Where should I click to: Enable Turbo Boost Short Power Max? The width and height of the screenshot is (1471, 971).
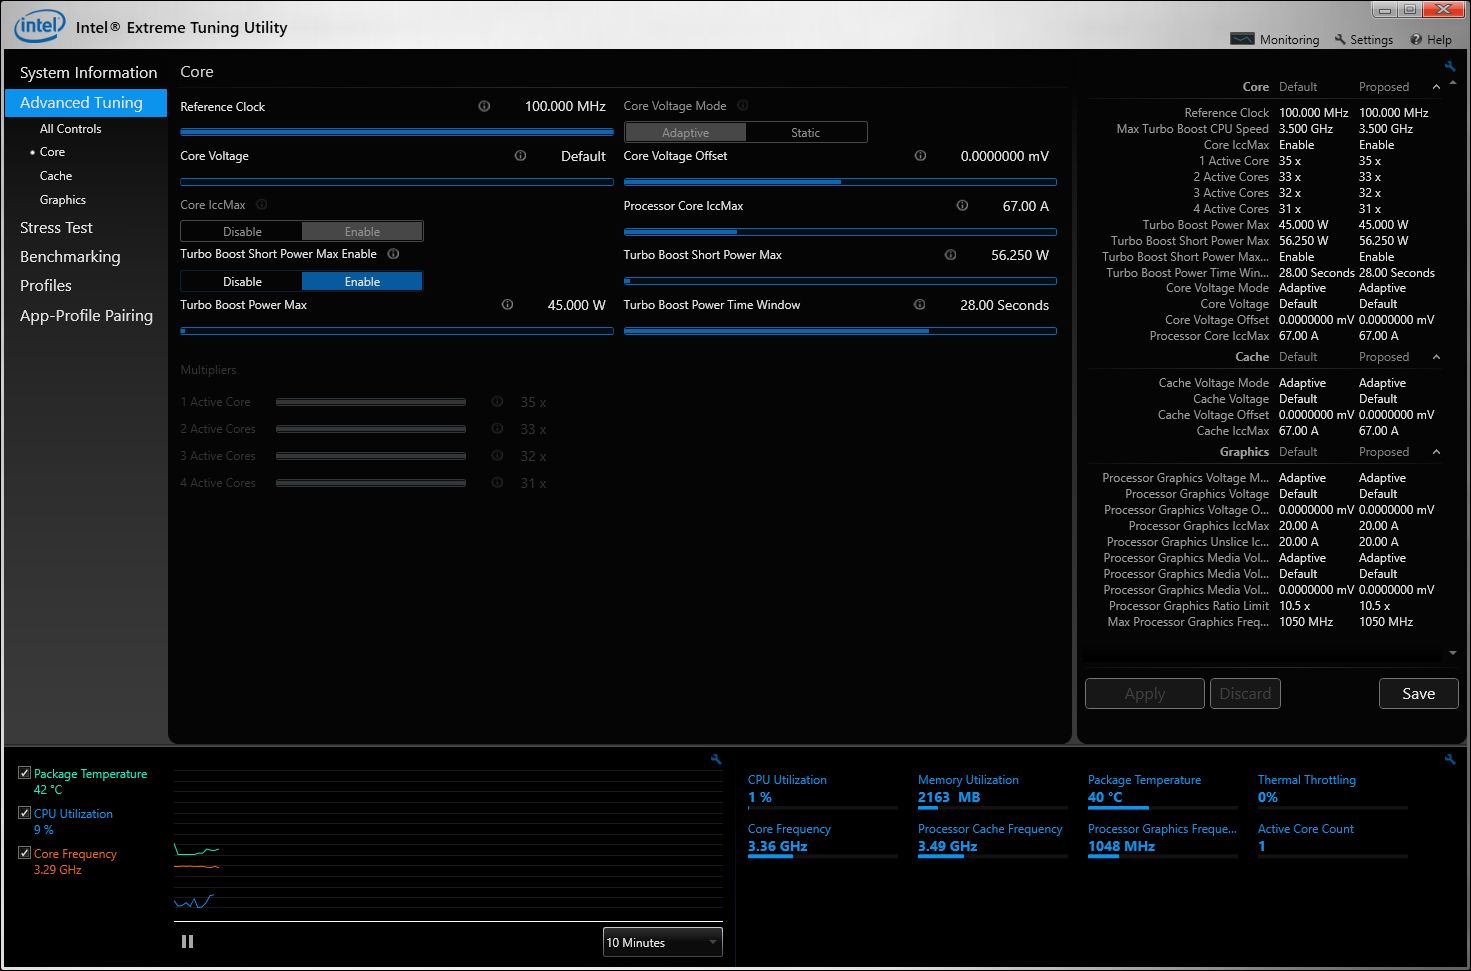[x=362, y=282]
